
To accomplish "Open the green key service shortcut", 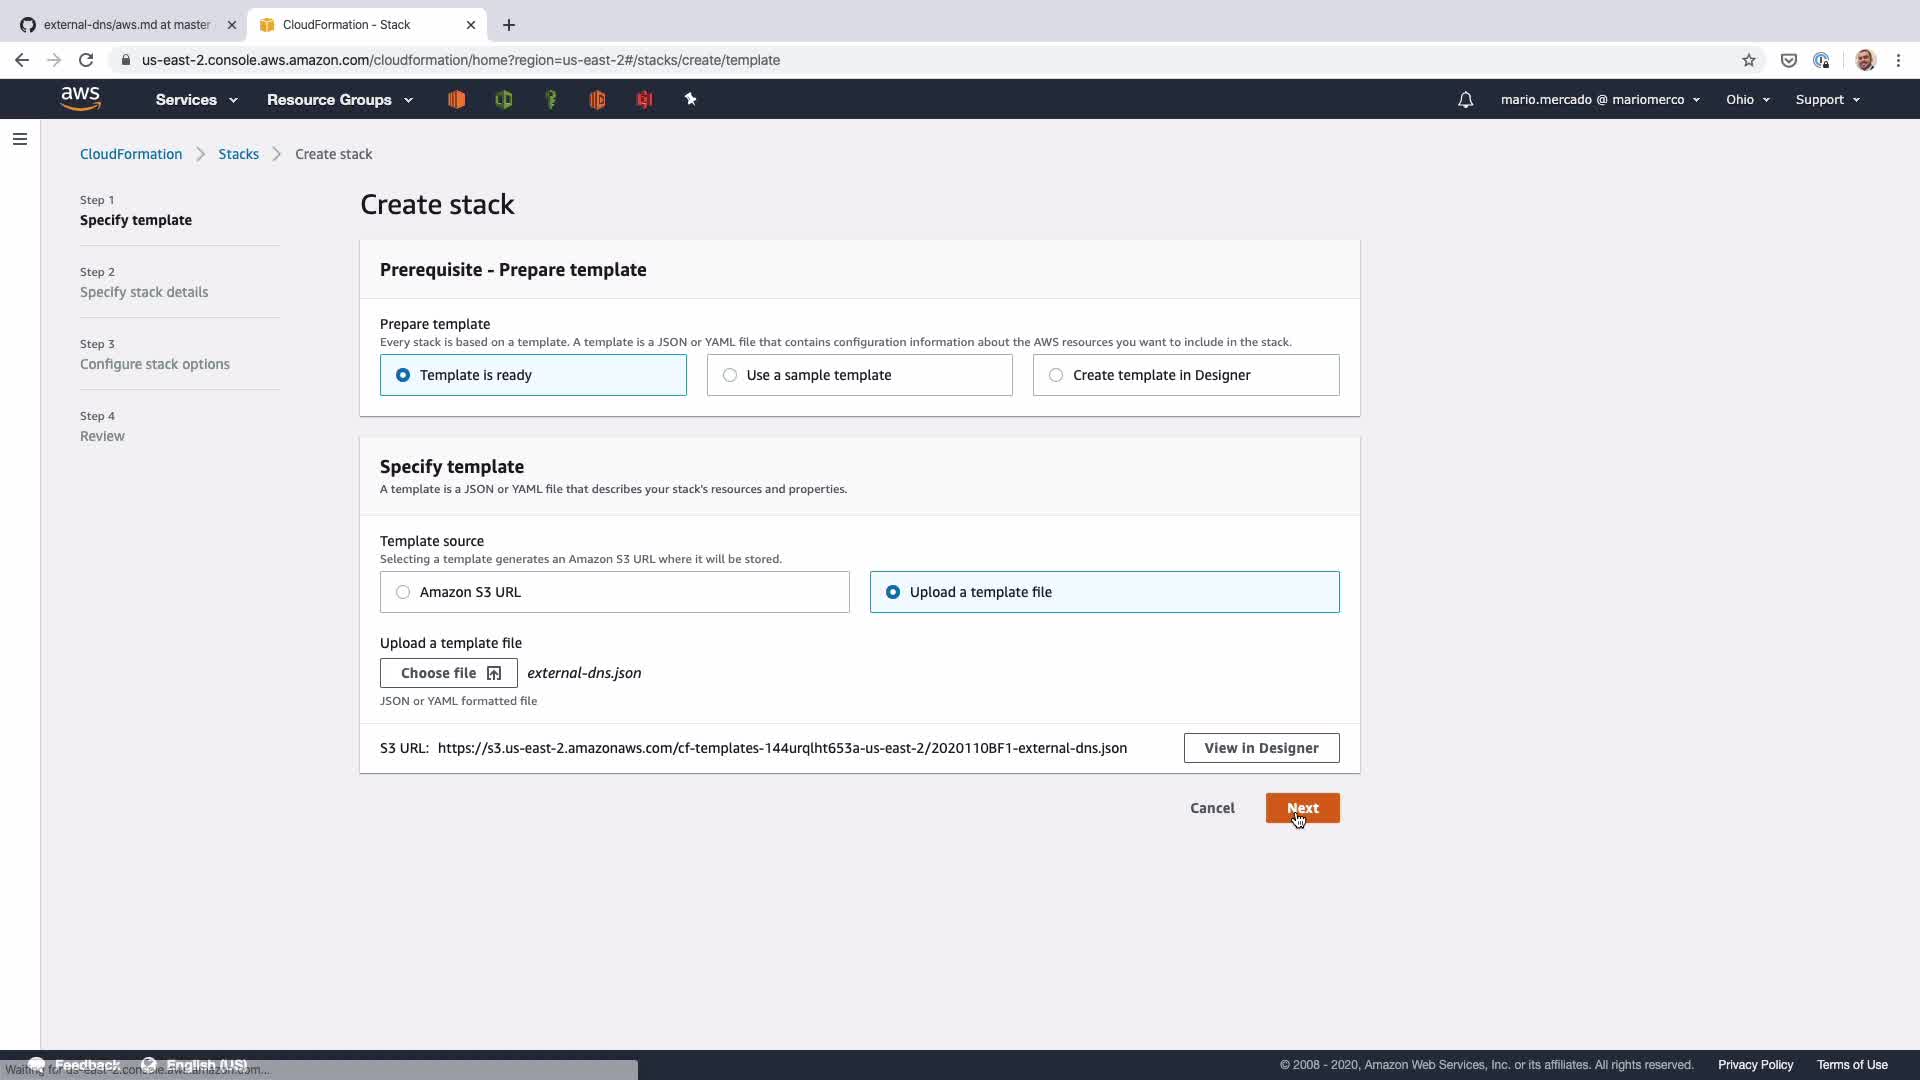I will click(x=550, y=99).
